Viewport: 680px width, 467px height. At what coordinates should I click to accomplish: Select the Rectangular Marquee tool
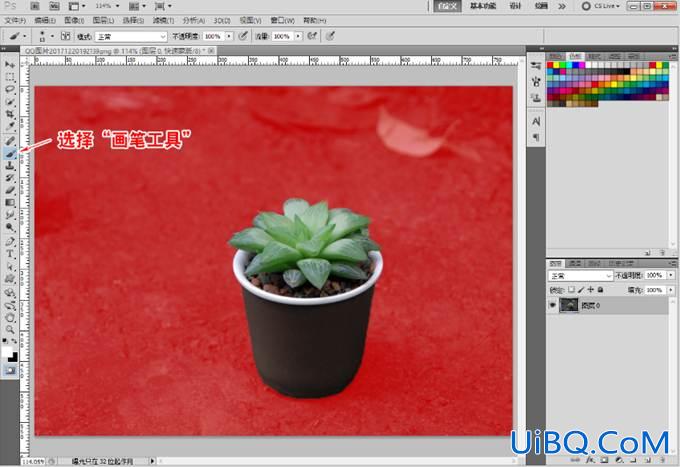click(x=10, y=77)
